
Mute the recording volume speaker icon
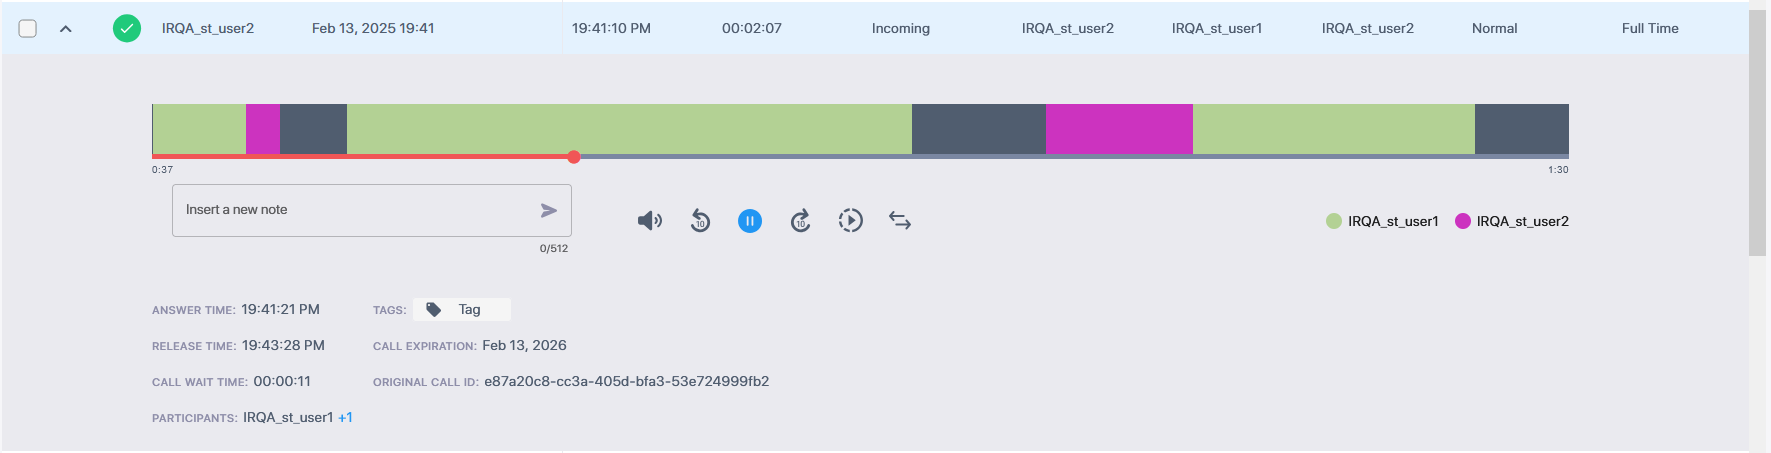coord(649,221)
